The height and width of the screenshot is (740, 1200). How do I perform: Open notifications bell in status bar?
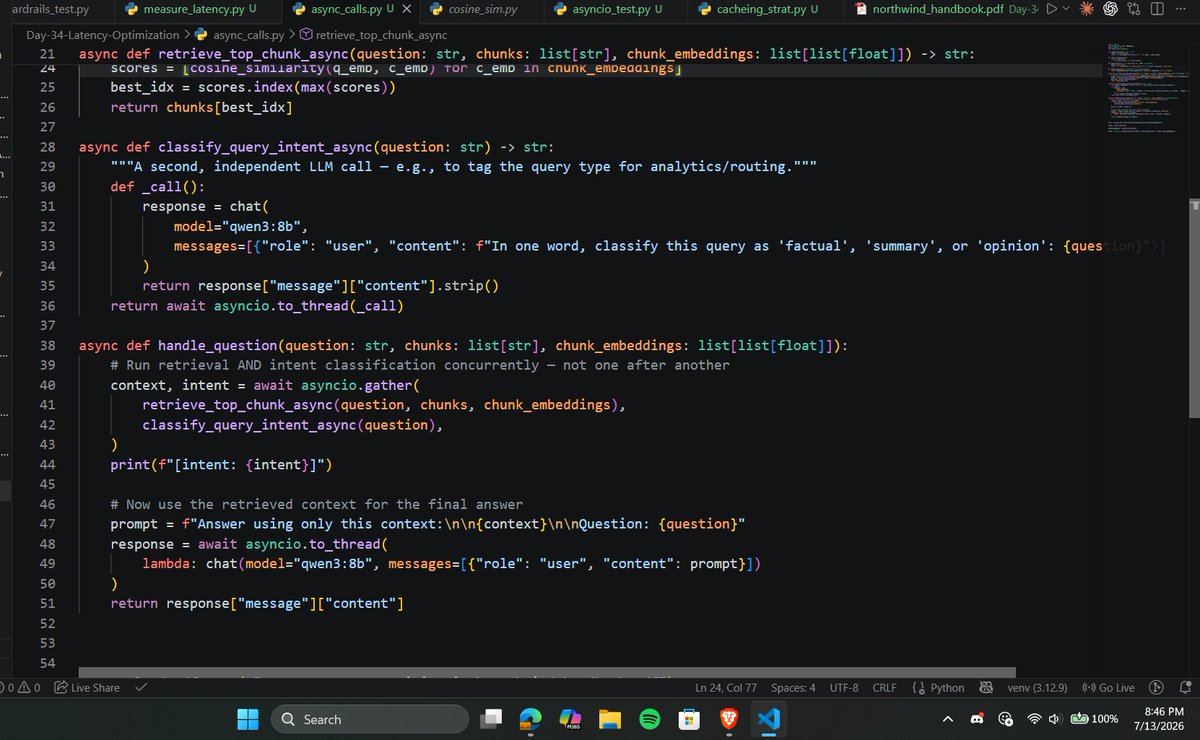coord(1185,688)
